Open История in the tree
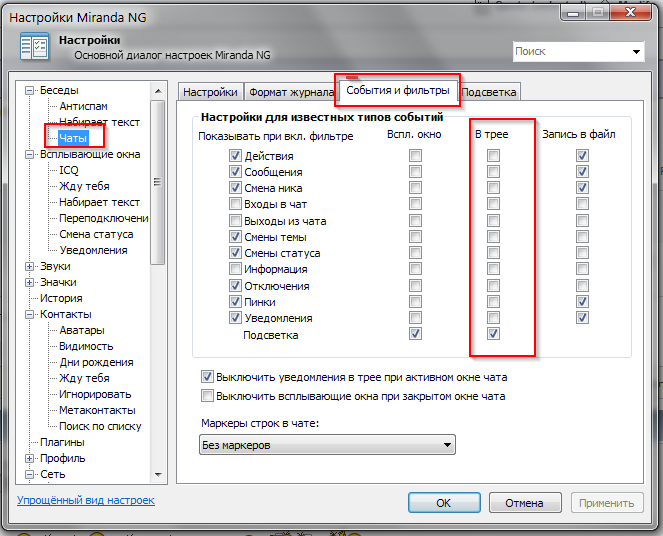Screen dimensions: 663x536 (x=61, y=299)
